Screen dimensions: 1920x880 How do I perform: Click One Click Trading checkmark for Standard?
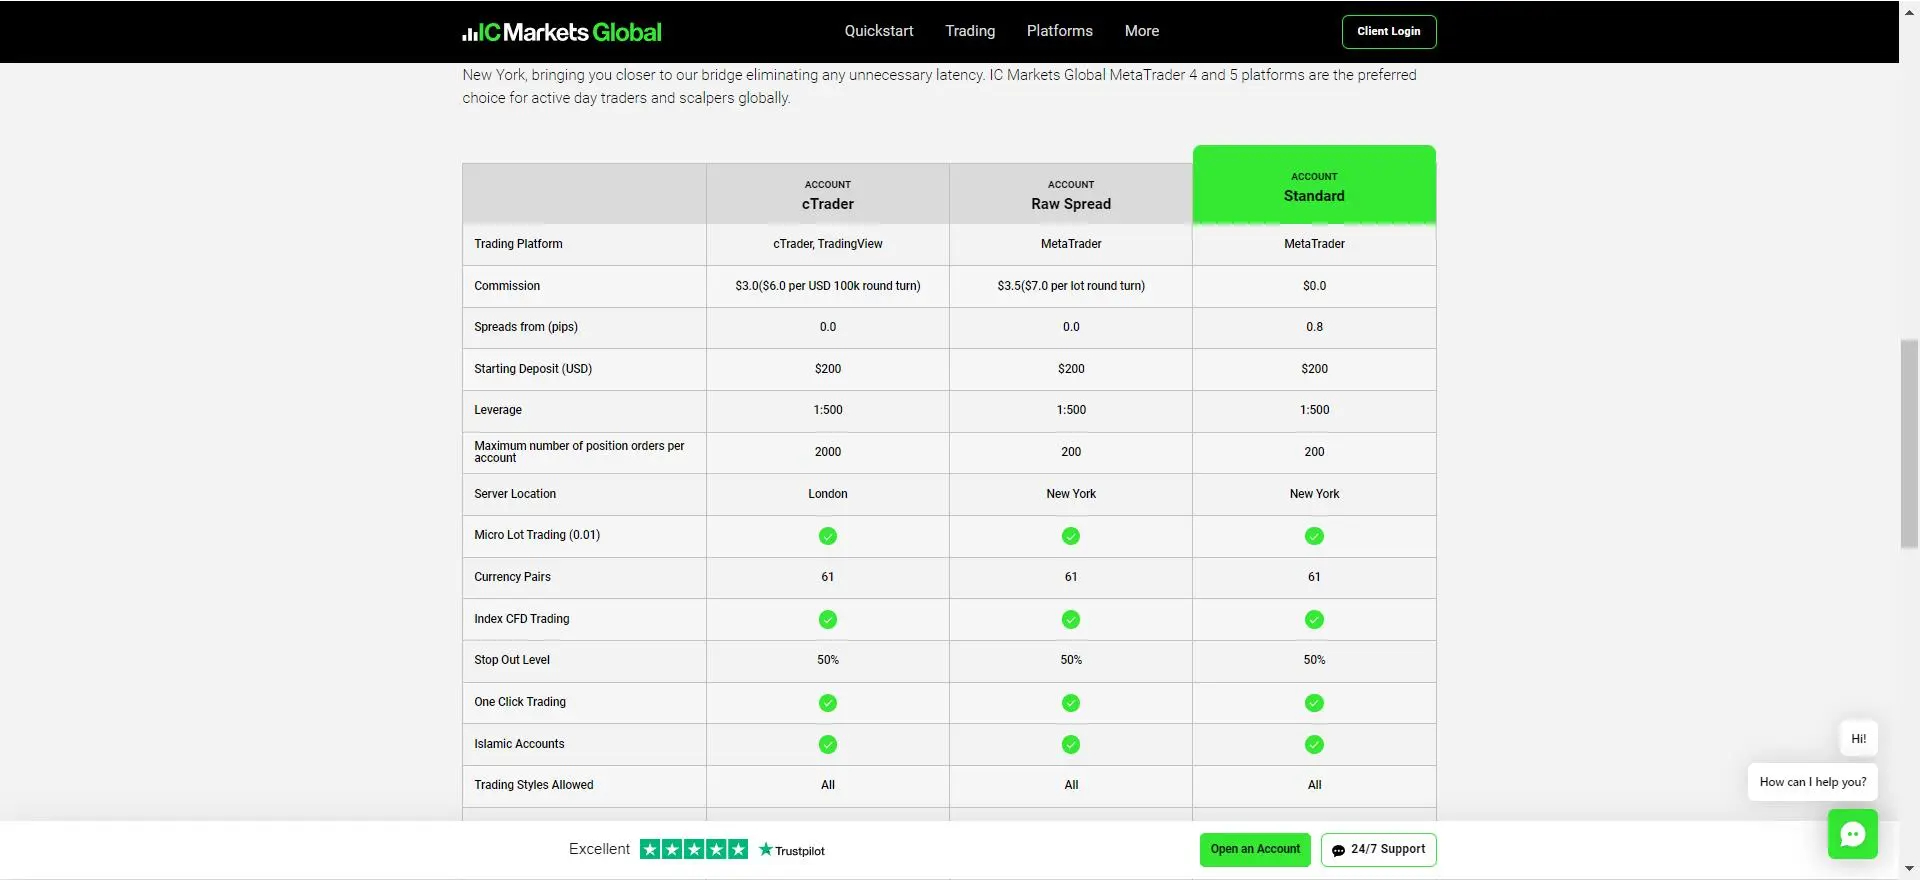tap(1314, 703)
